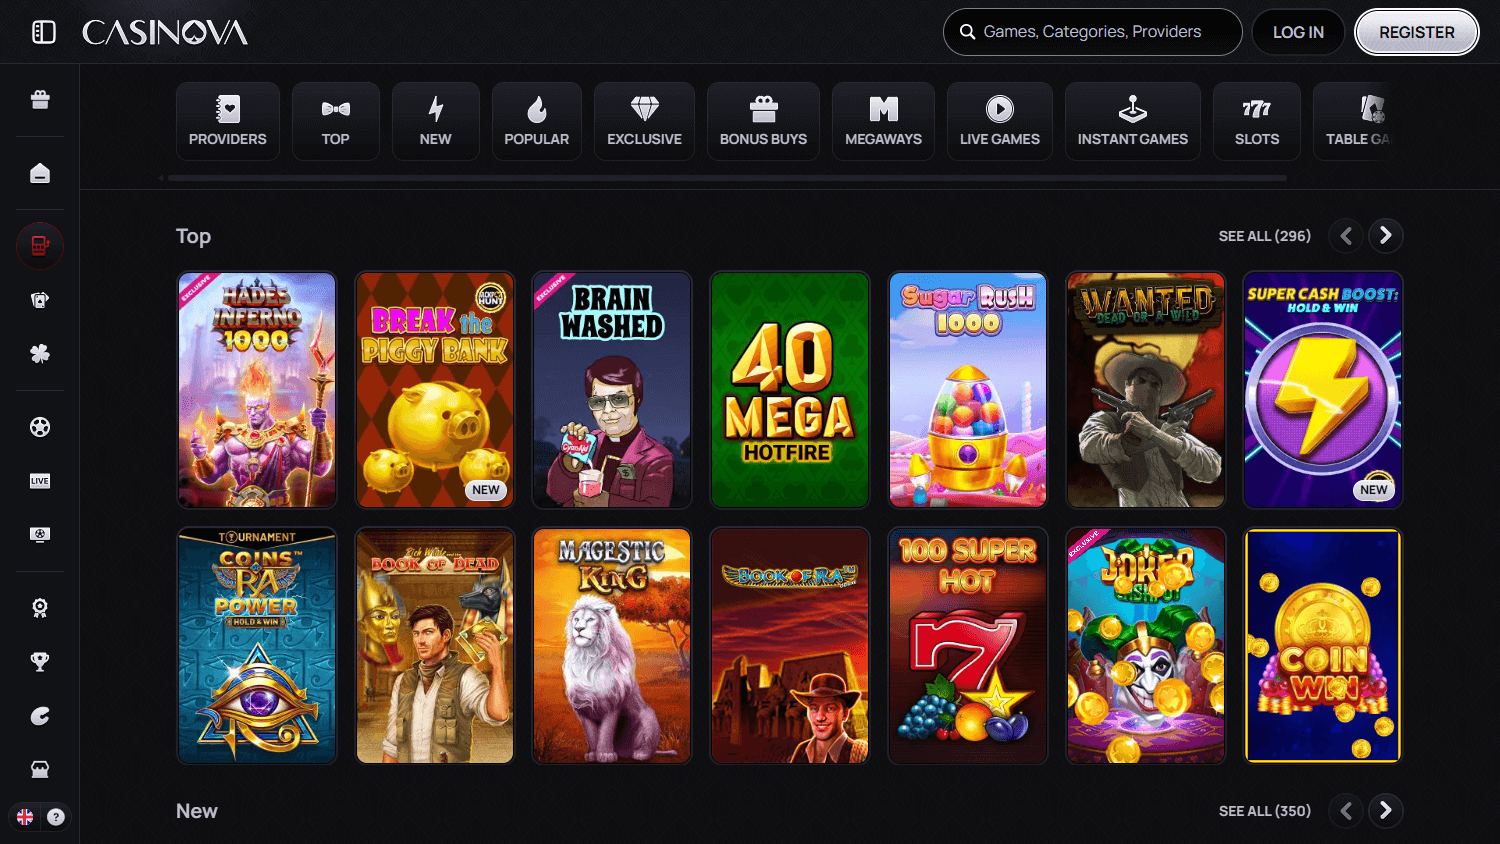This screenshot has width=1500, height=844.
Task: Open the Sugar Rush 1000 game thumbnail
Action: [967, 390]
